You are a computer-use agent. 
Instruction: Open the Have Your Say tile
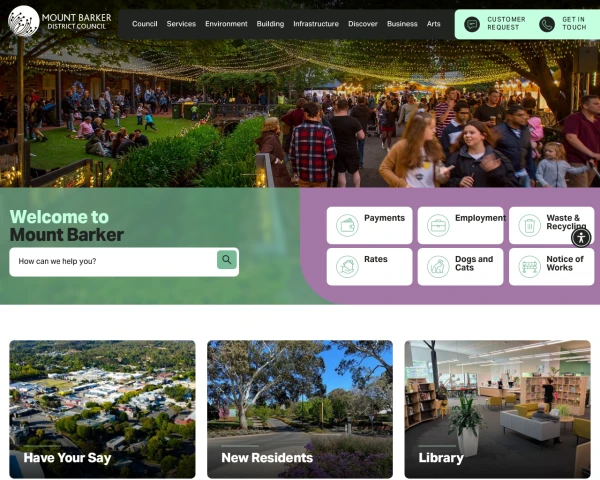pos(102,409)
